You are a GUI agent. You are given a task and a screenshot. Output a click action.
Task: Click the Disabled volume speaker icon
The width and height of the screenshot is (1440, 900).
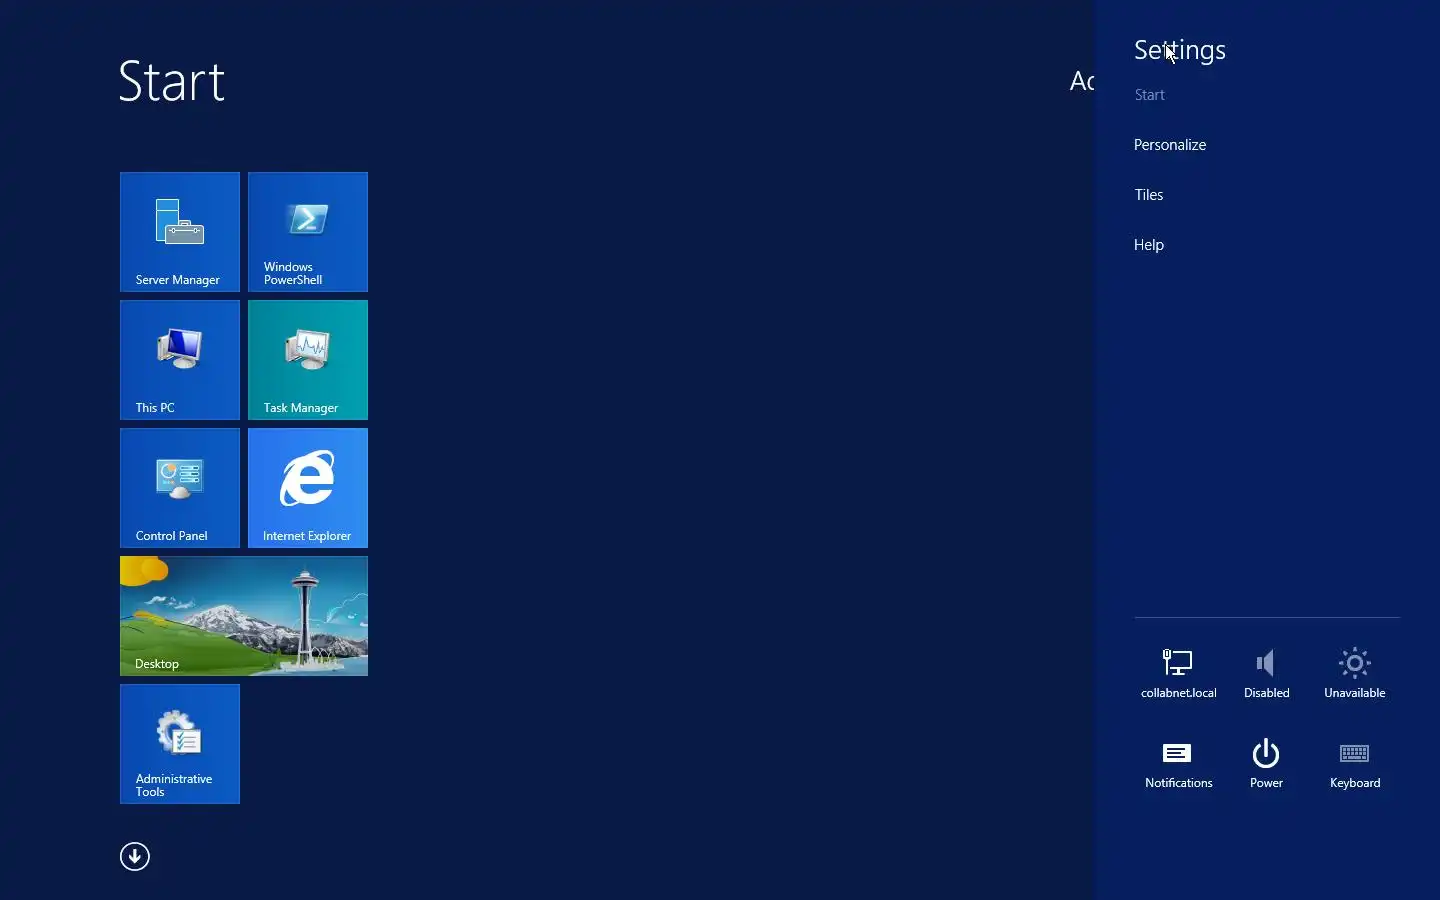click(1266, 673)
